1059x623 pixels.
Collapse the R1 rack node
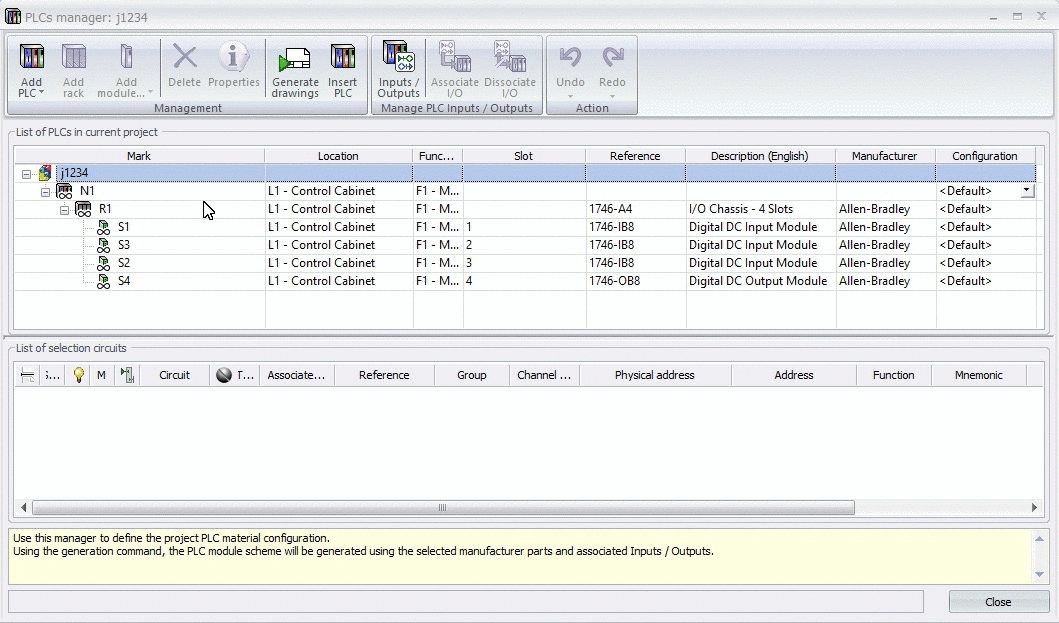tap(64, 210)
